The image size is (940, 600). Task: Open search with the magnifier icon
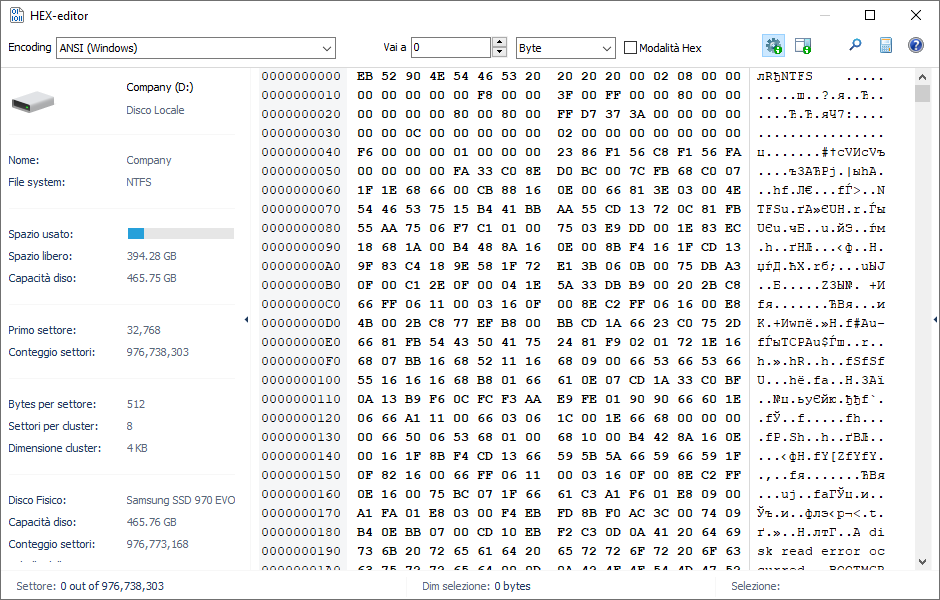[855, 45]
